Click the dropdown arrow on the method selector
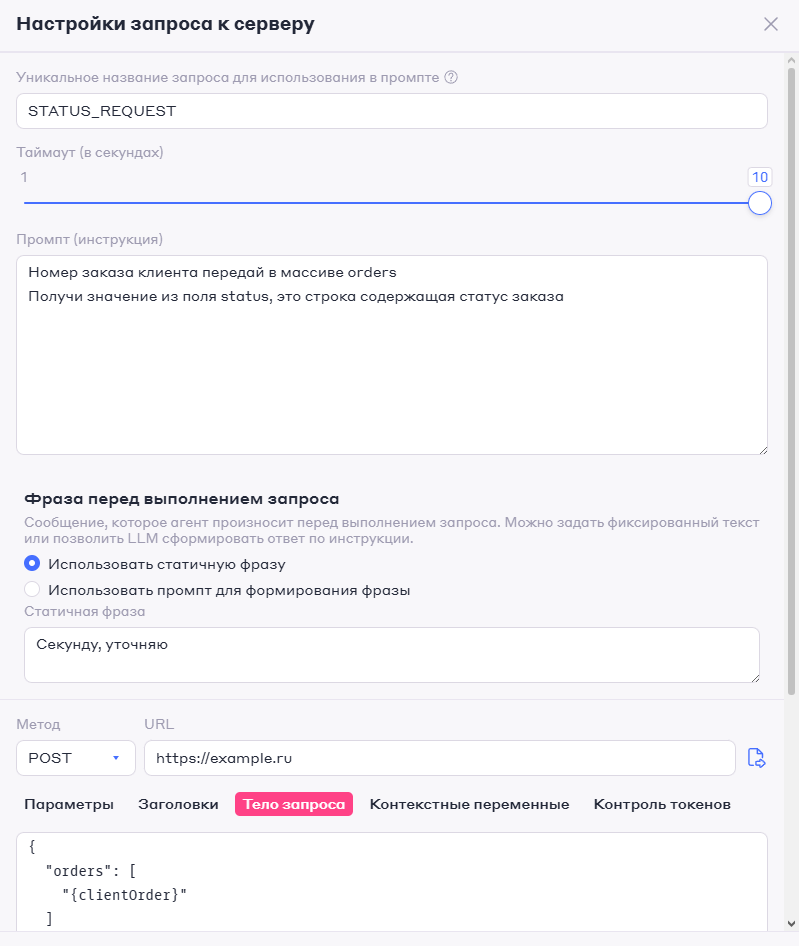Screen dimensions: 799x946 point(117,758)
